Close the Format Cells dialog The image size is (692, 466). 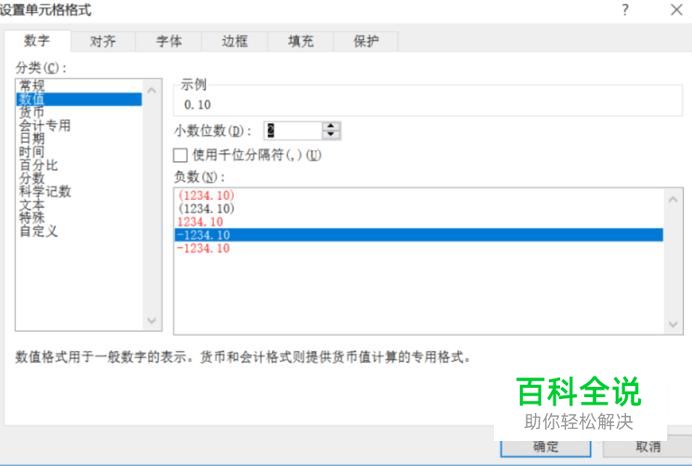(676, 10)
